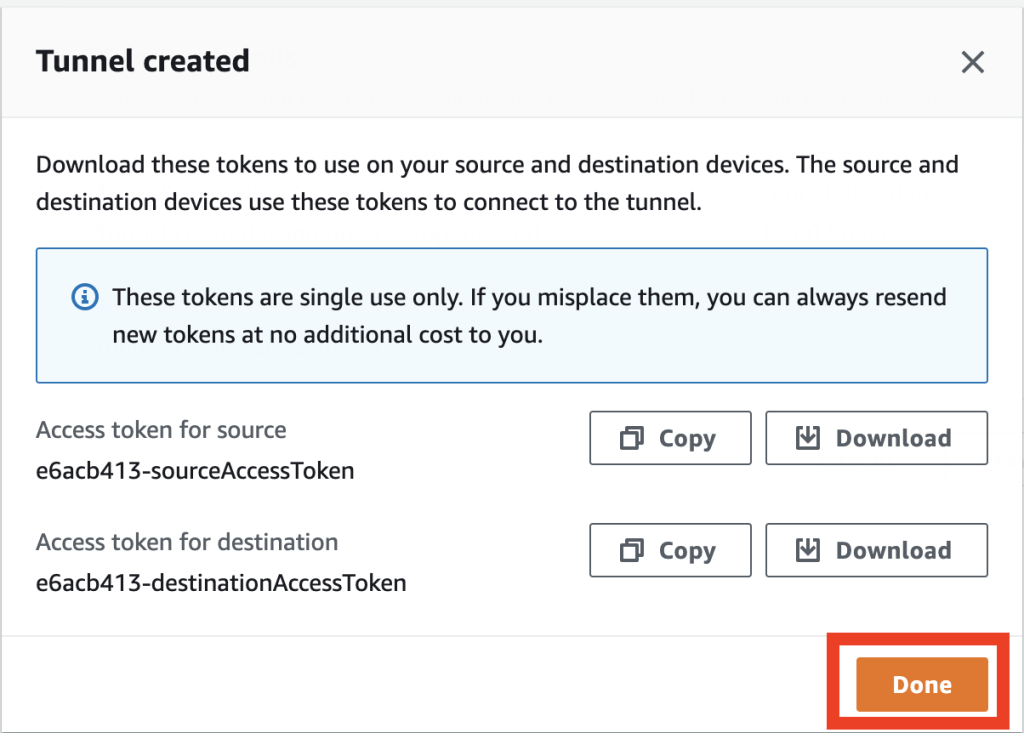Click the orange Done button
1024x733 pixels.
point(922,684)
